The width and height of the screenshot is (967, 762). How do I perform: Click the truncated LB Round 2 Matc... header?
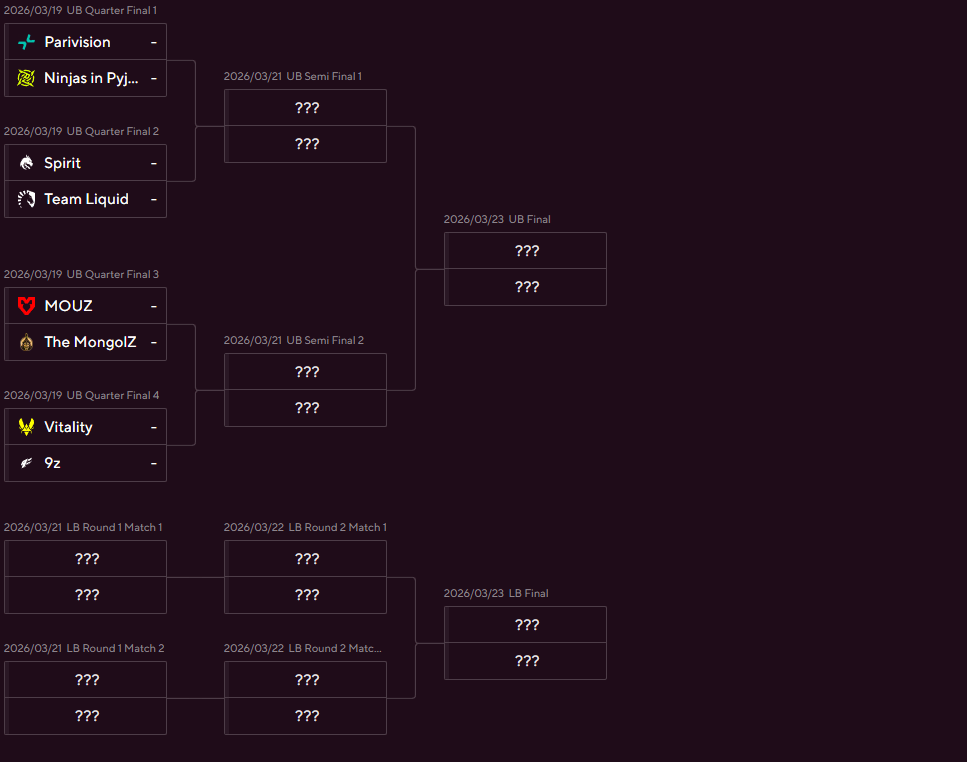pyautogui.click(x=303, y=649)
